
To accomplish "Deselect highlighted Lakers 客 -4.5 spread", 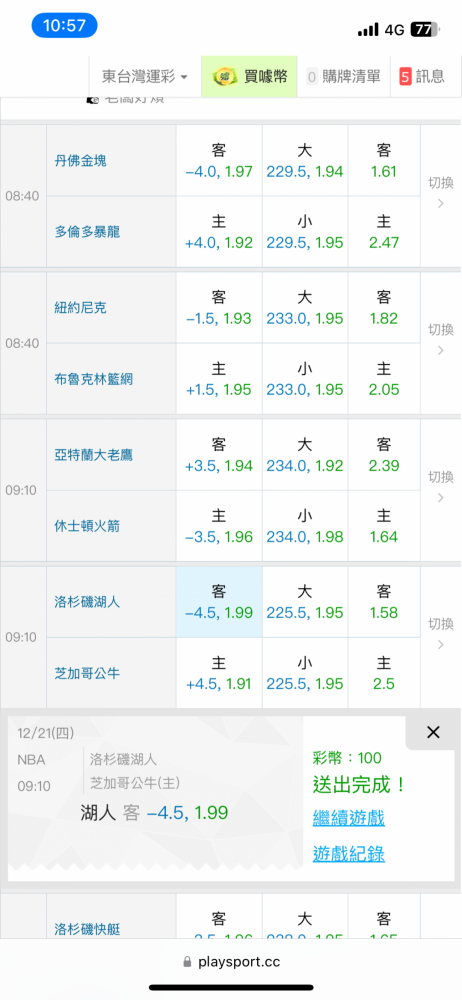I will (219, 602).
